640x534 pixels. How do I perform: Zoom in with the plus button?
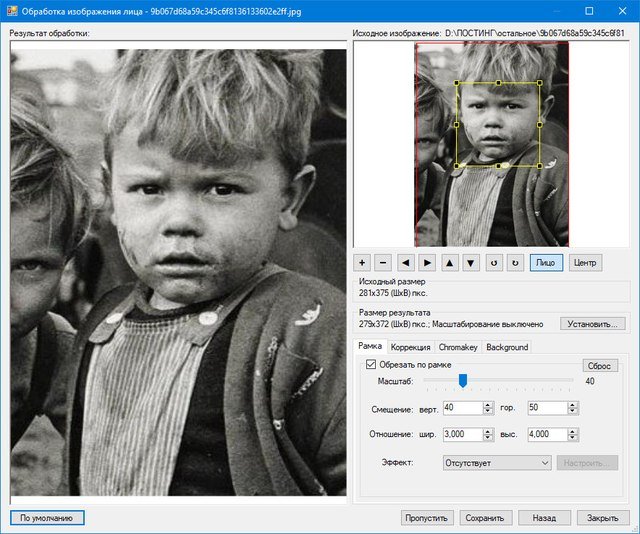pos(362,263)
